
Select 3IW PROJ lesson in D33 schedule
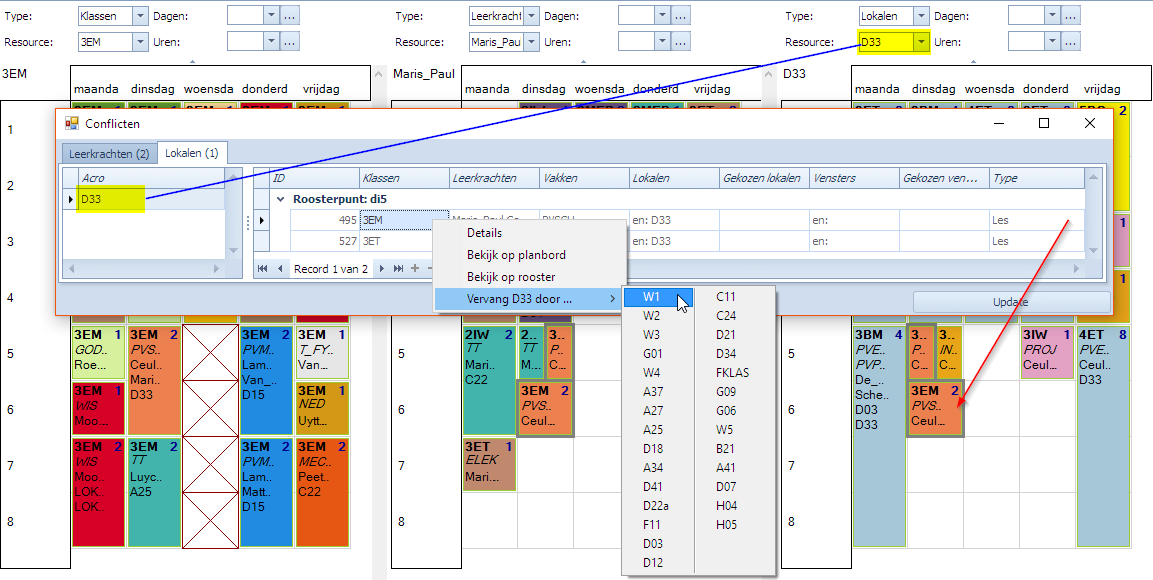[x=1047, y=351]
